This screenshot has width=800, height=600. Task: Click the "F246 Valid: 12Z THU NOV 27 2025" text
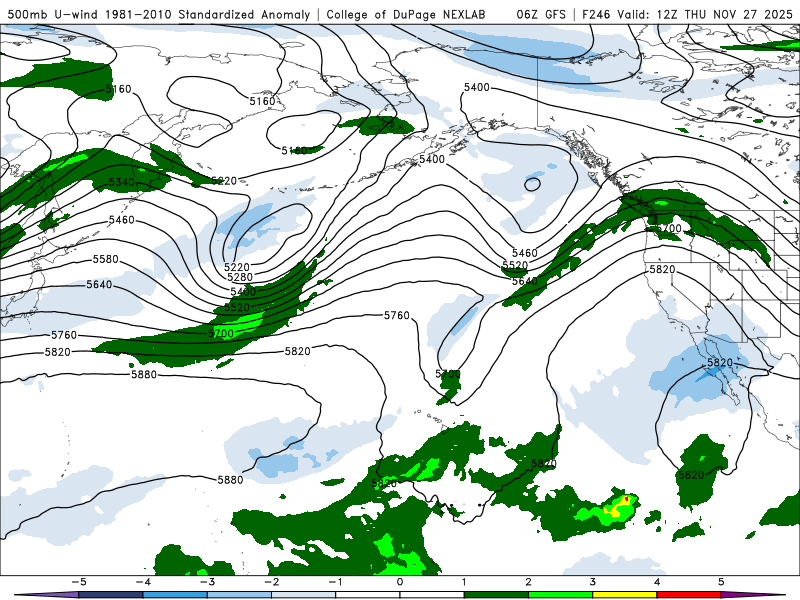[x=687, y=15]
